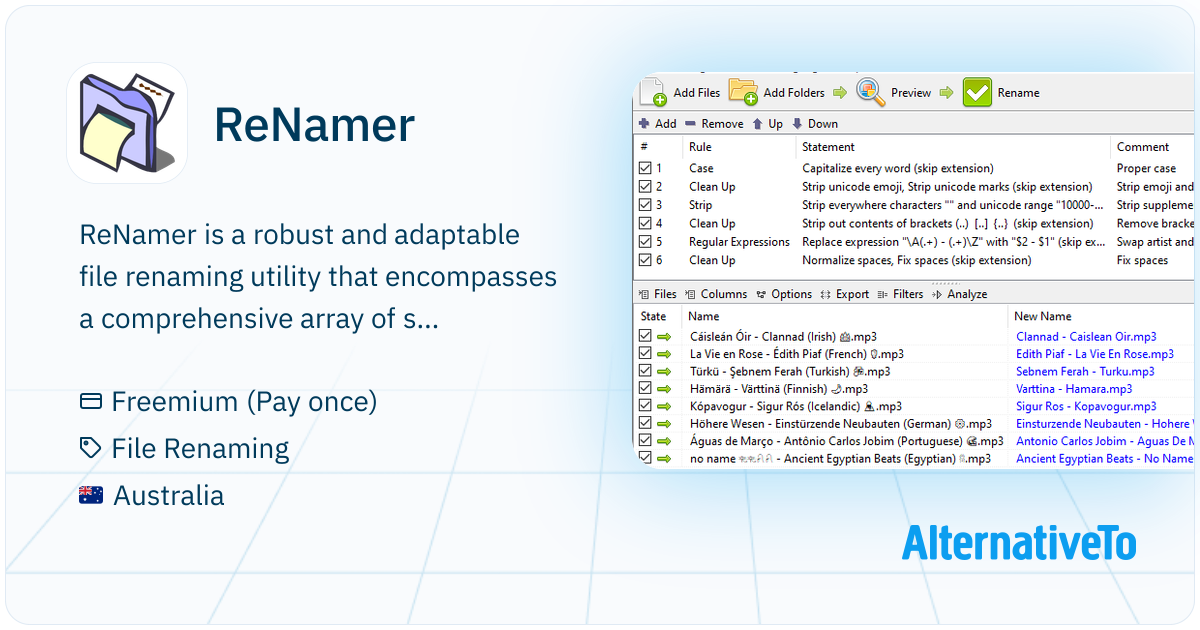Image resolution: width=1200 pixels, height=630 pixels.
Task: Click the Add Files toolbar icon
Action: tap(653, 92)
